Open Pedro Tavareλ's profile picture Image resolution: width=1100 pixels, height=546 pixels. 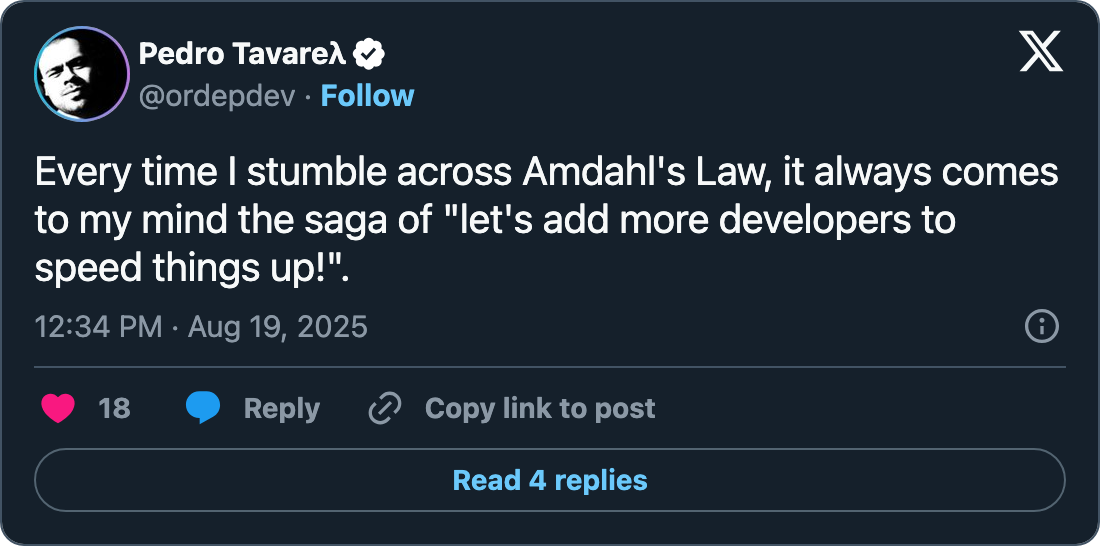[x=82, y=74]
